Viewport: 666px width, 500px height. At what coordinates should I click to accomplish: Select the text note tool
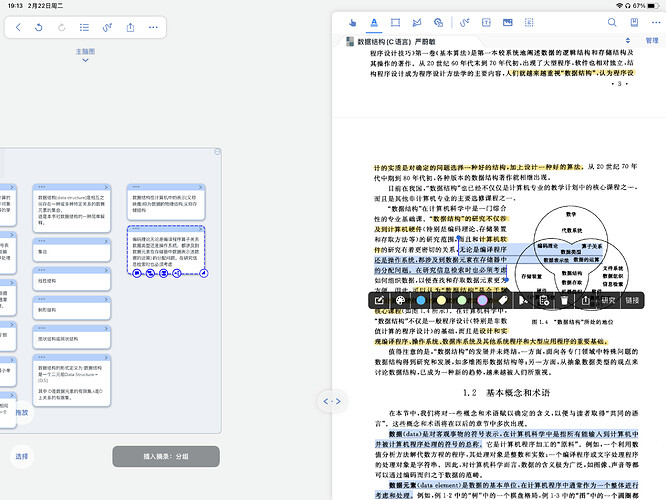click(x=486, y=23)
